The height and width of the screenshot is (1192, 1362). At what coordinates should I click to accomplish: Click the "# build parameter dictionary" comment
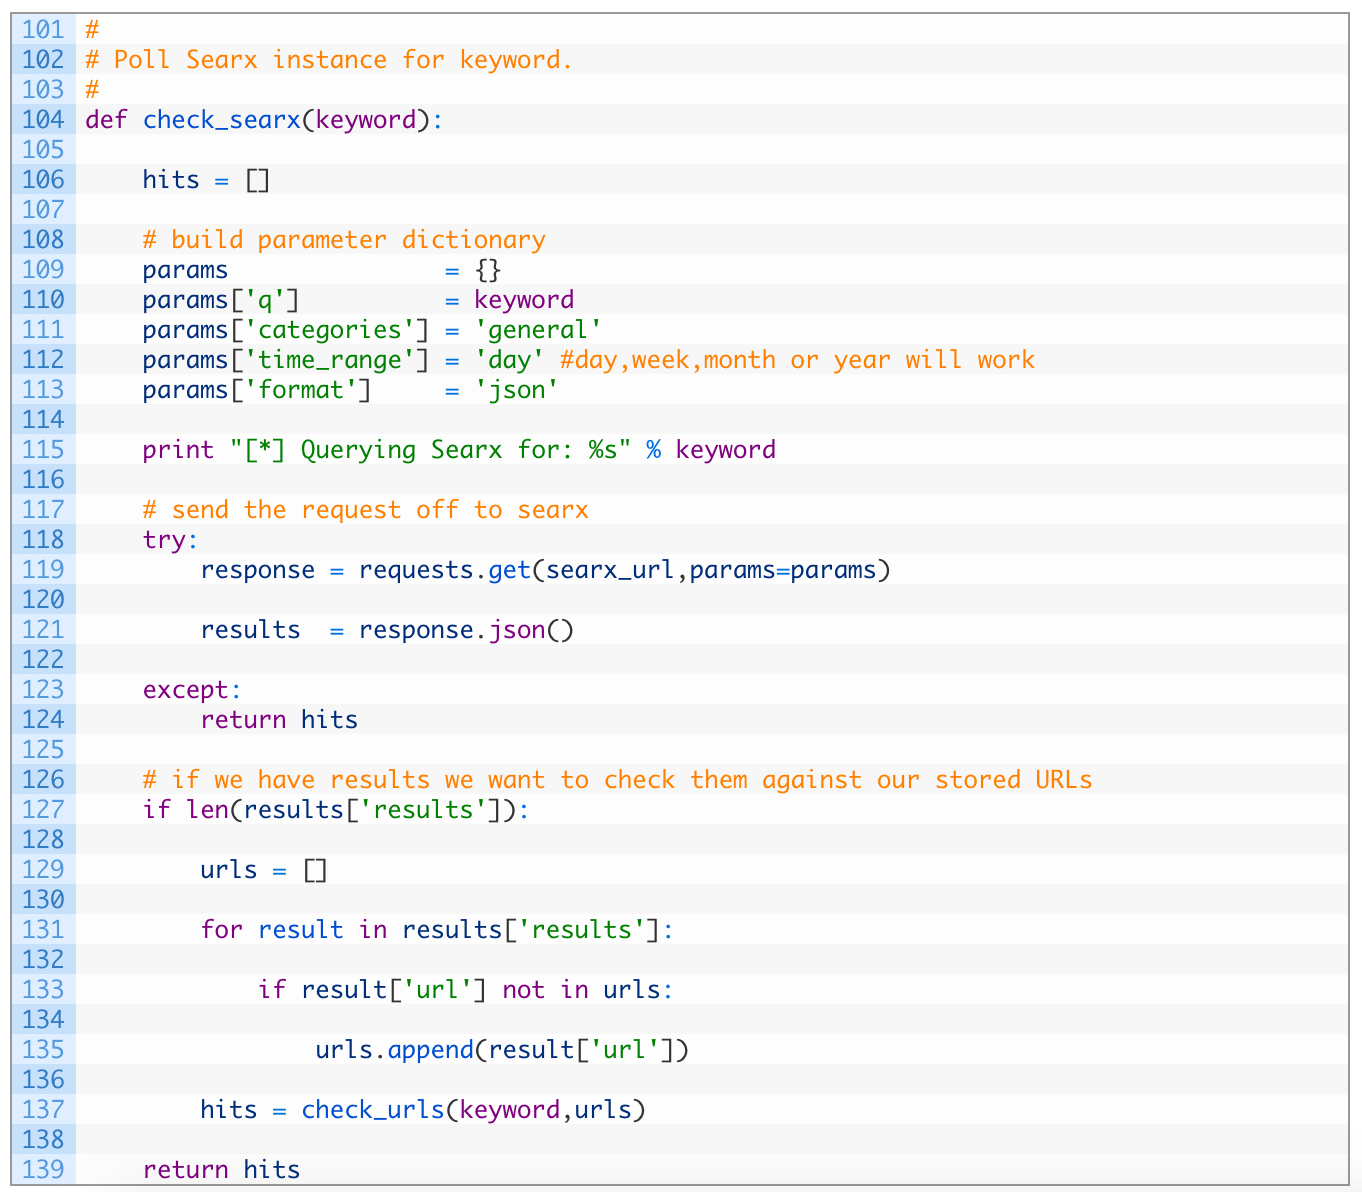pos(344,240)
